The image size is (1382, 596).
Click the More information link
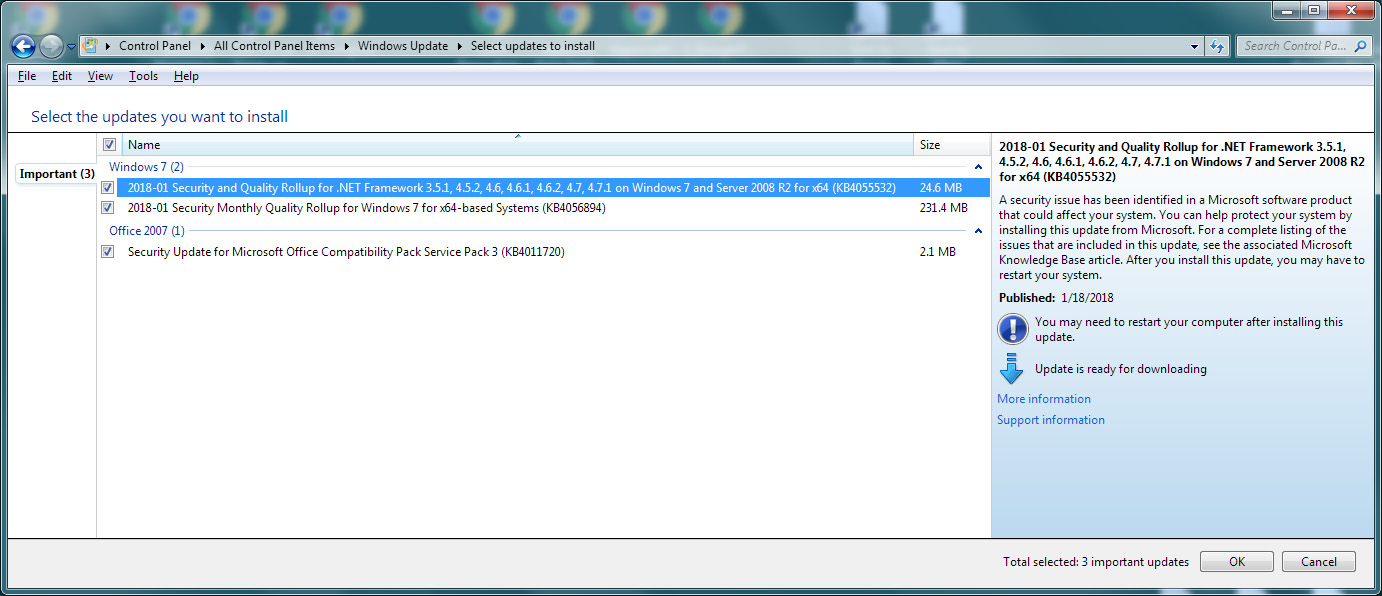tap(1043, 399)
